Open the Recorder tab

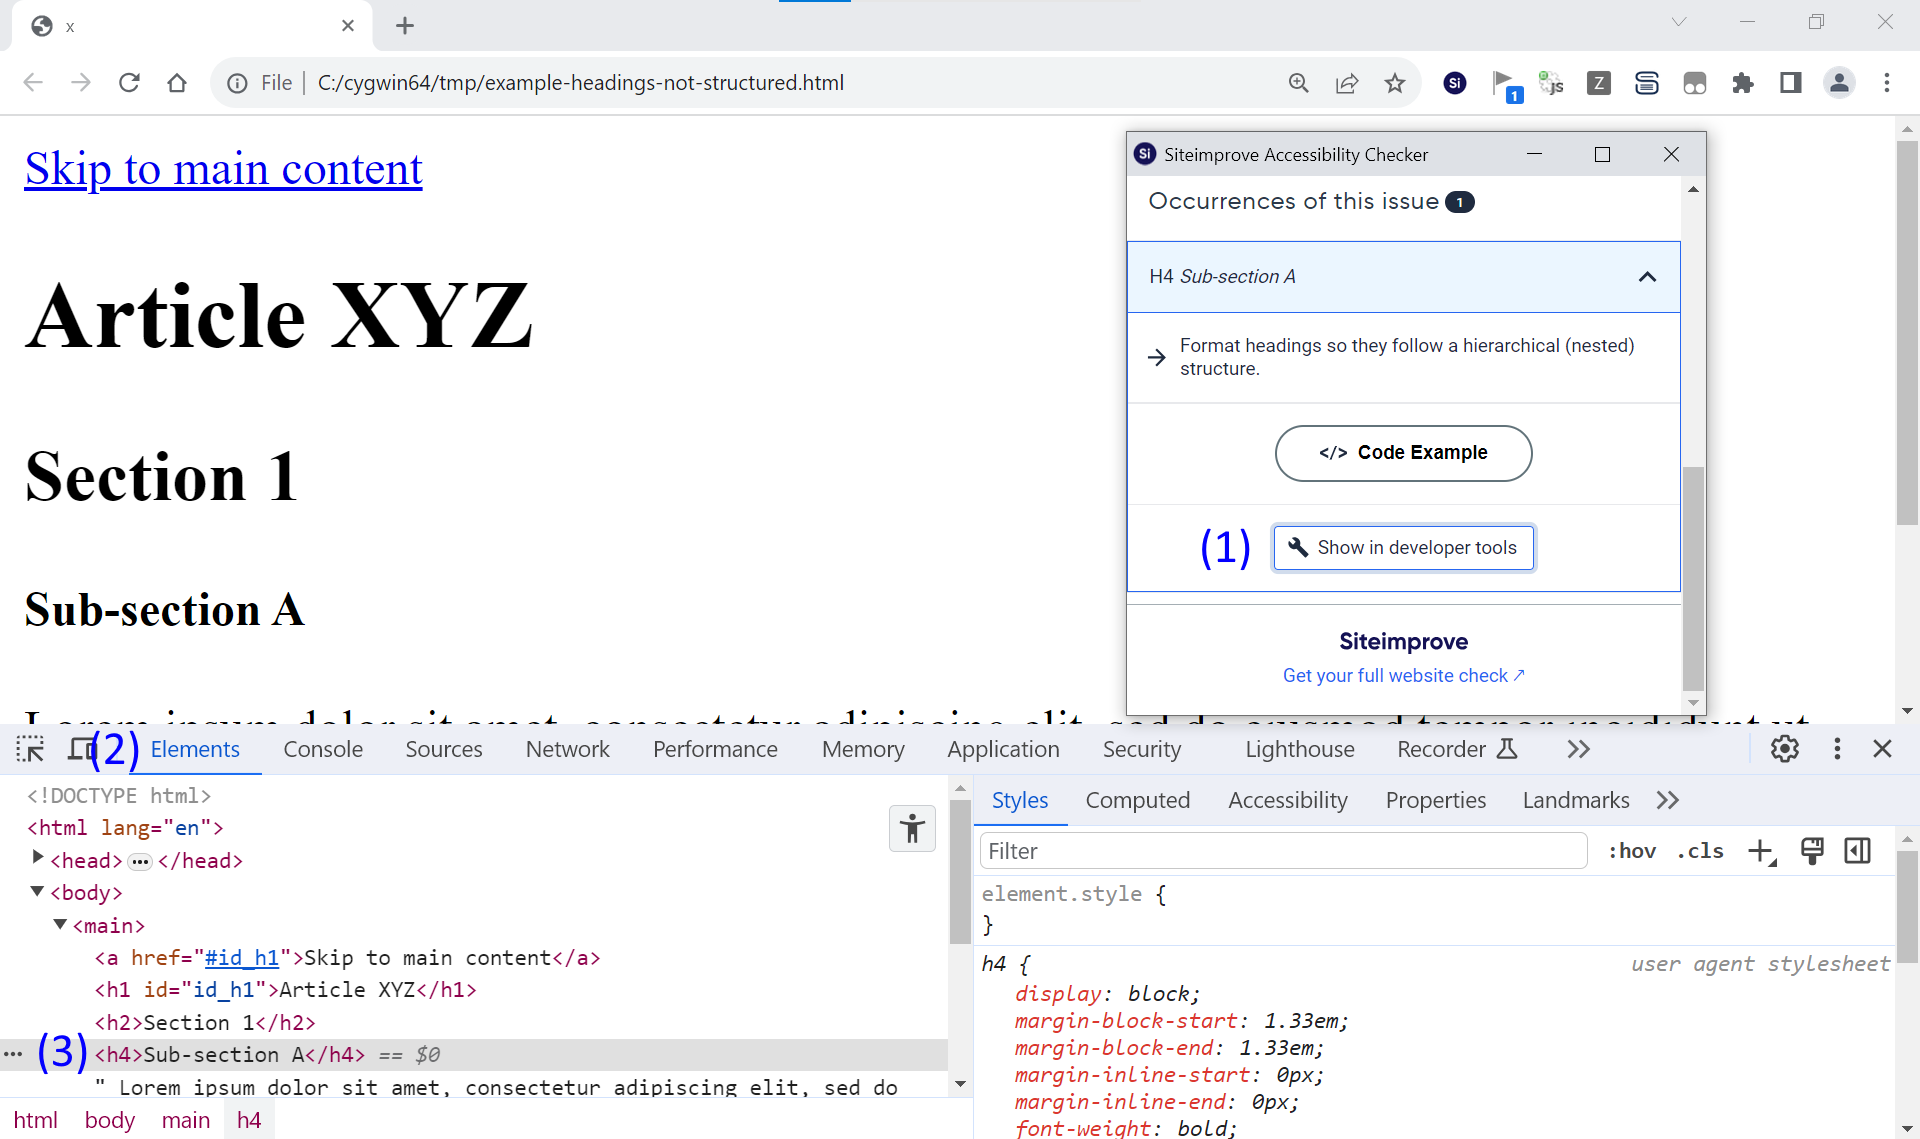[1457, 749]
